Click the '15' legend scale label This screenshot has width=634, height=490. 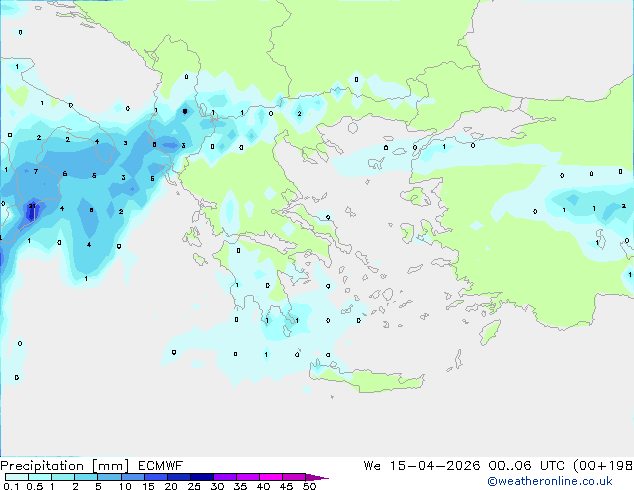[x=148, y=486]
